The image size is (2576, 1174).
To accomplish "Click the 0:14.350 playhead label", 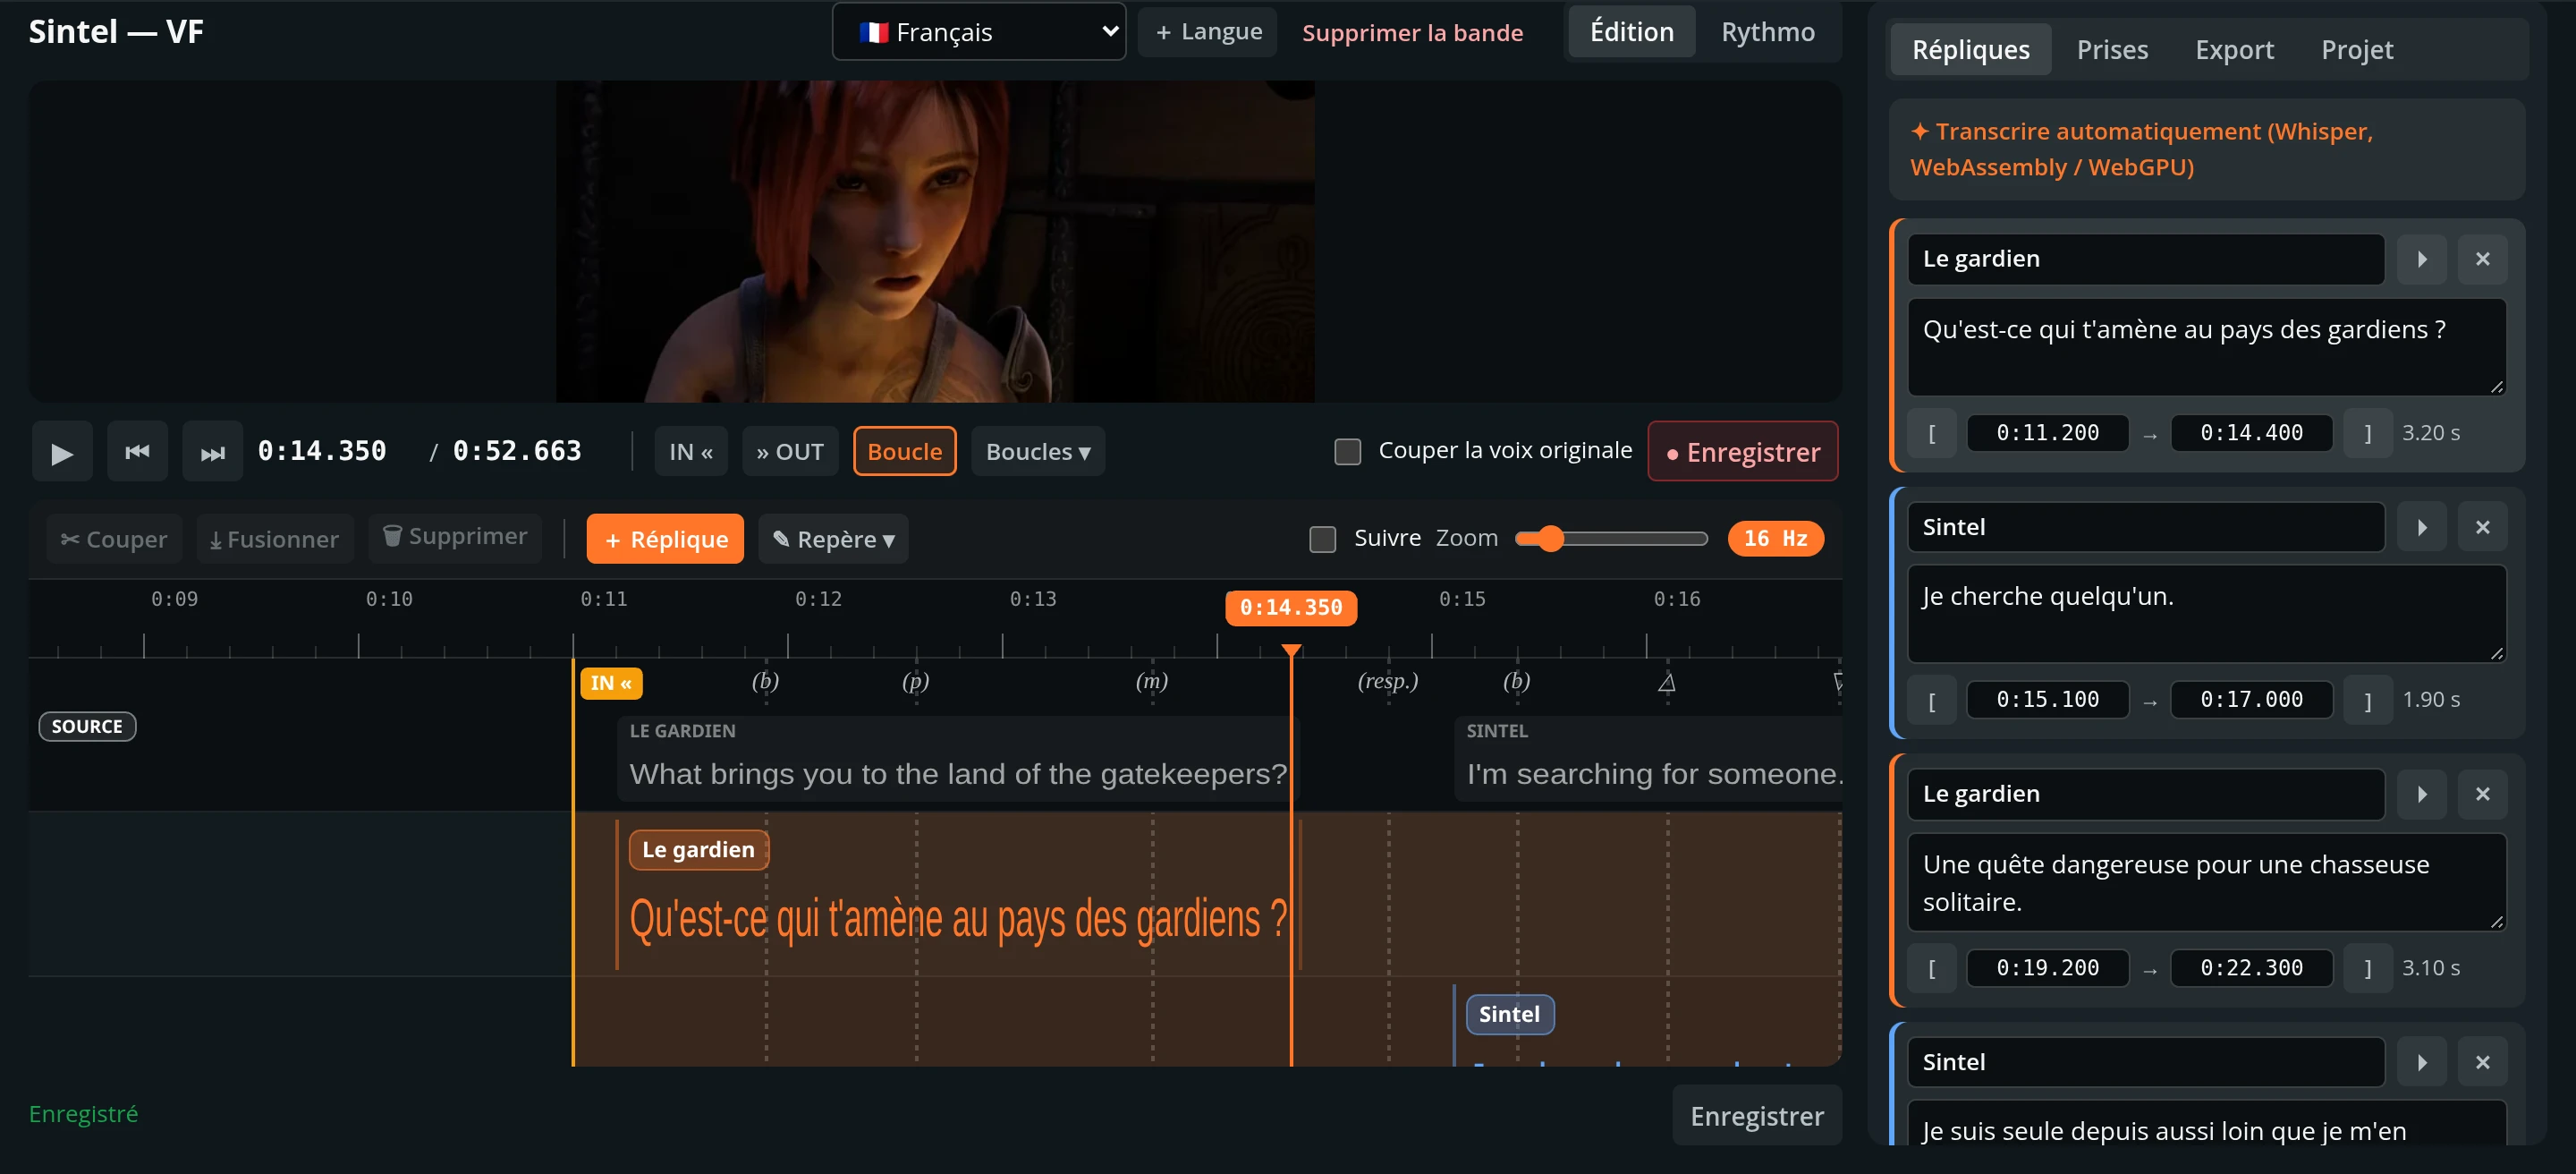I will [1291, 608].
